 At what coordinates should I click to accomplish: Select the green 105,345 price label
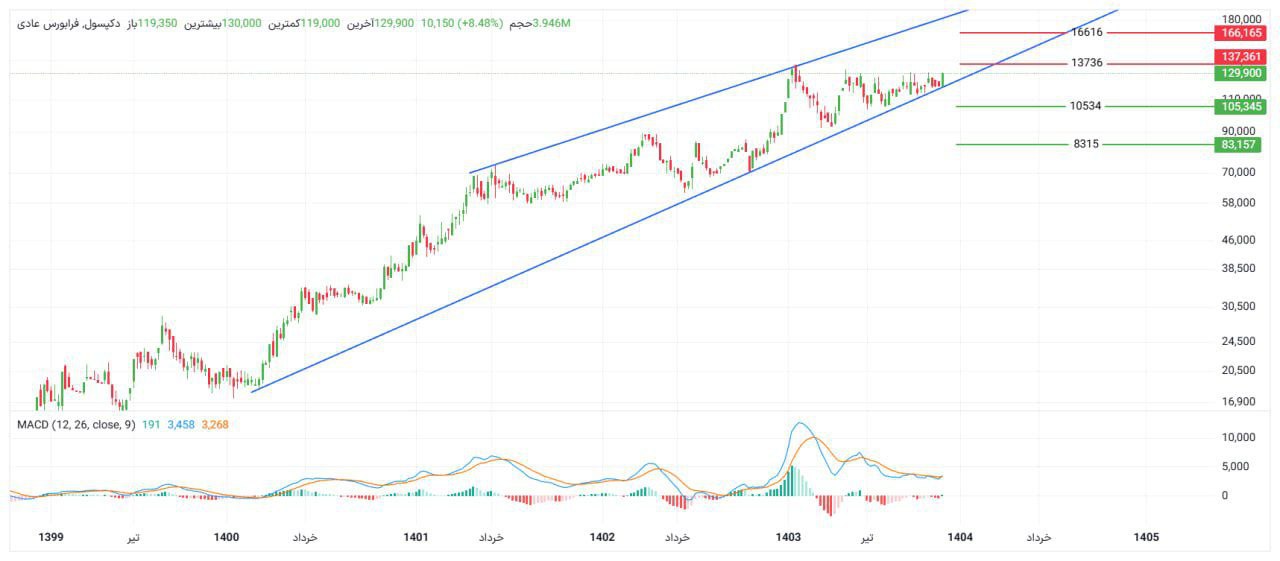click(x=1239, y=106)
